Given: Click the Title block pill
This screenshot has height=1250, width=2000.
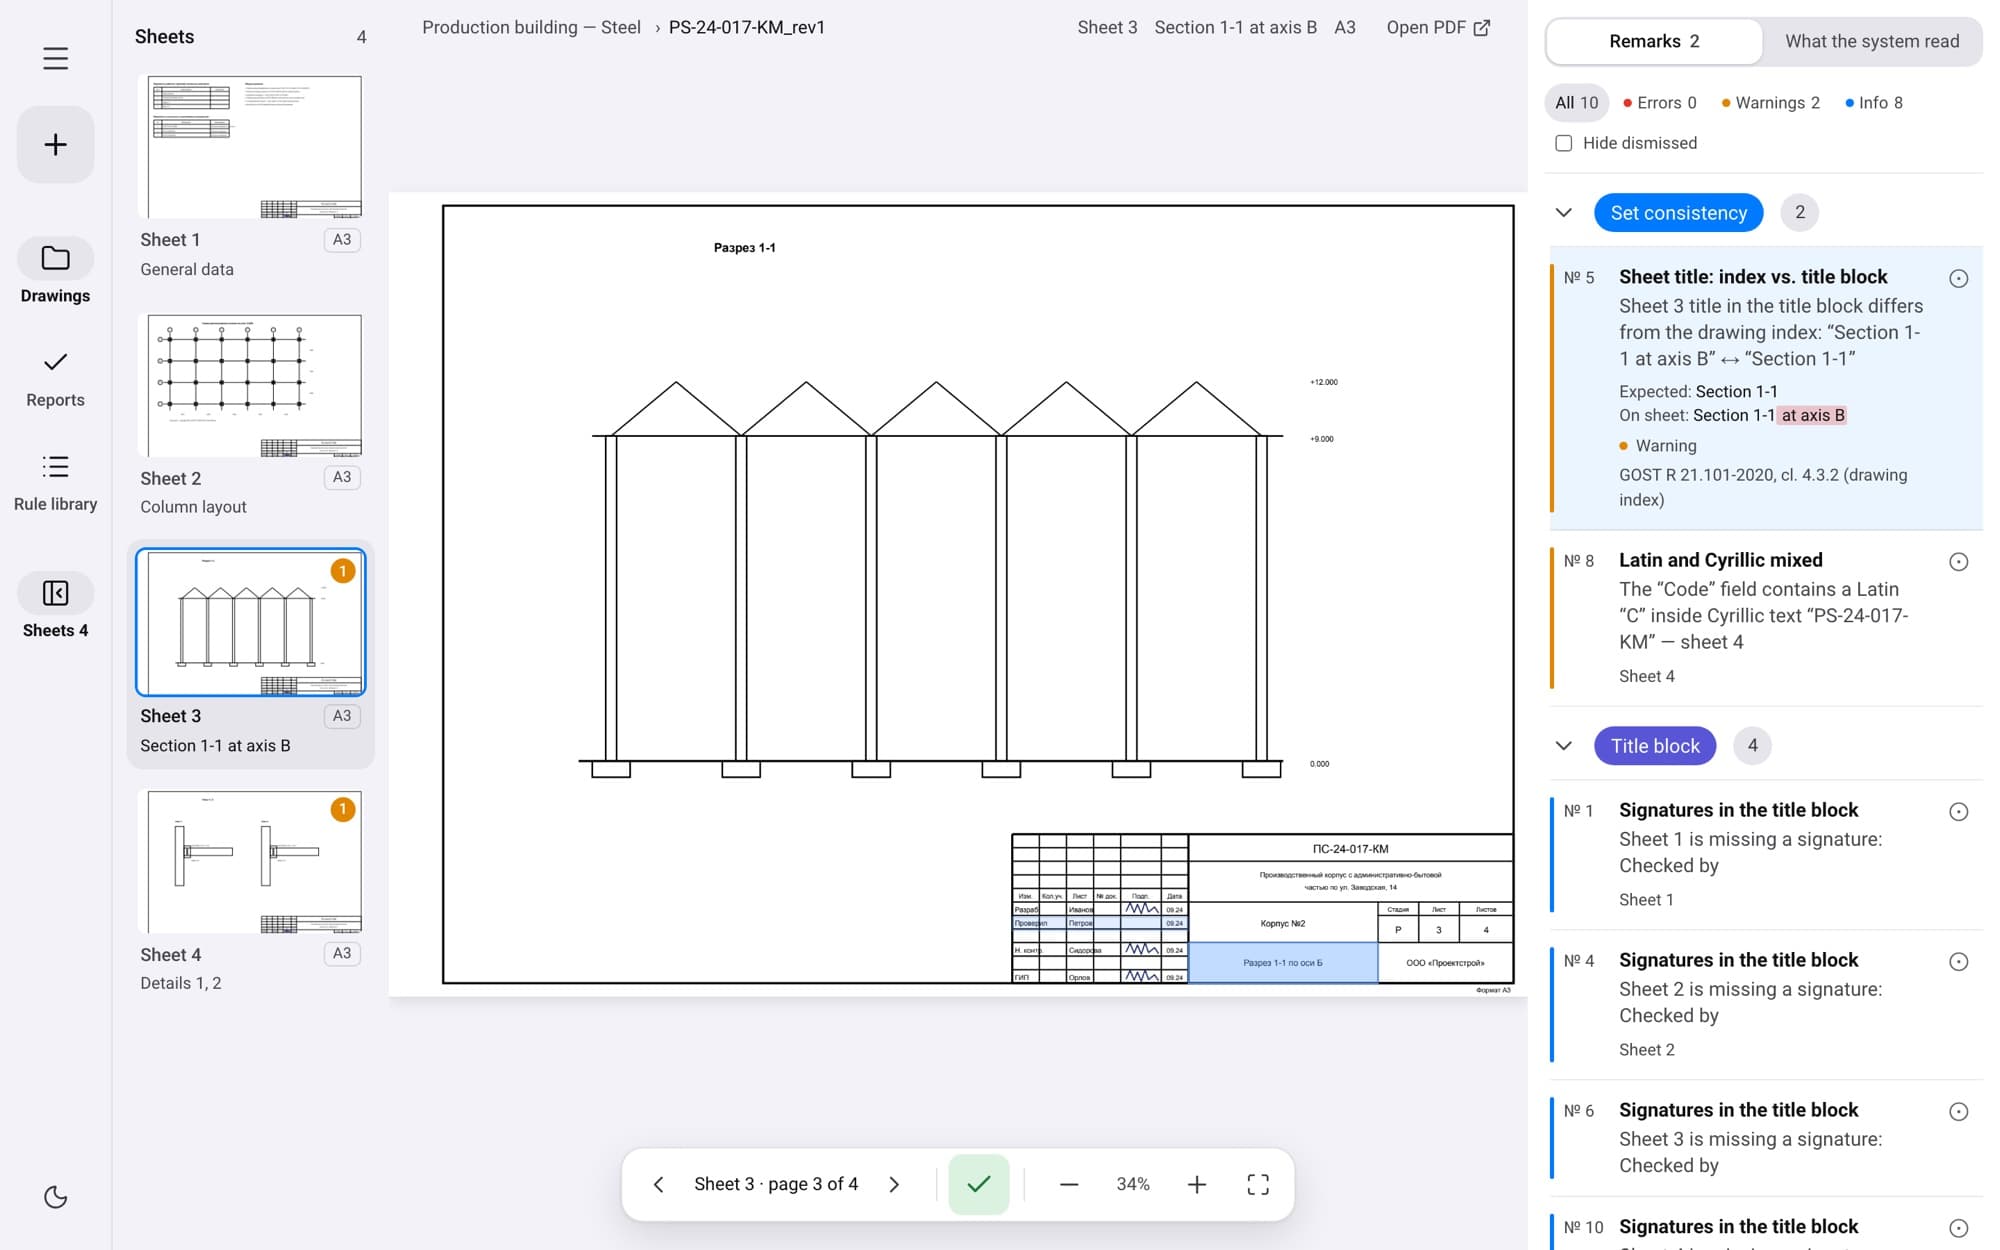Looking at the screenshot, I should (1655, 745).
